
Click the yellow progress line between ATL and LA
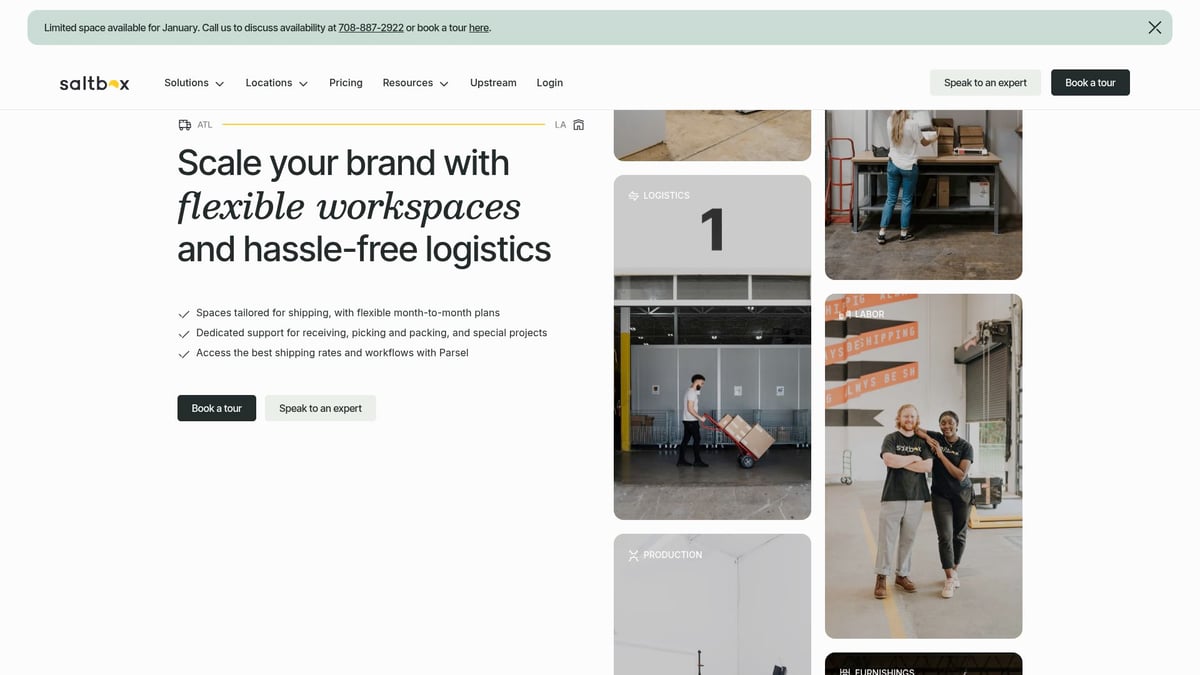385,124
